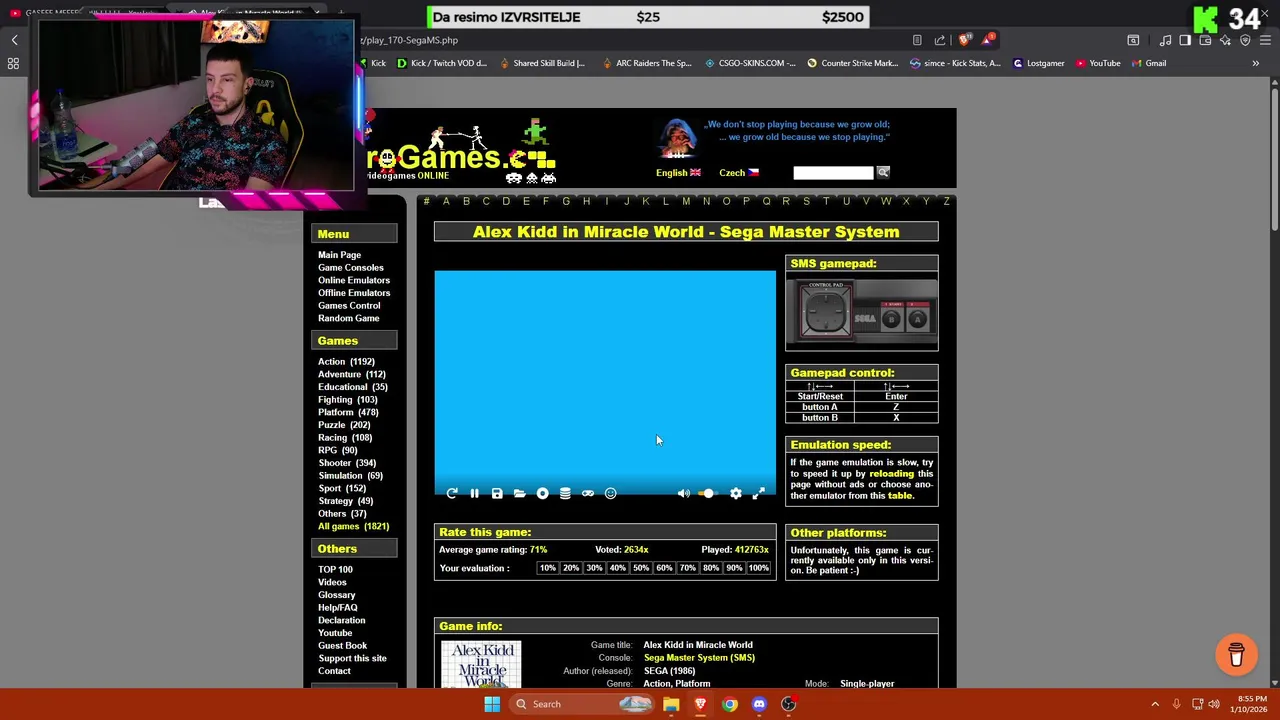Browse Shooter (394) games
The image size is (1280, 720).
click(x=347, y=463)
